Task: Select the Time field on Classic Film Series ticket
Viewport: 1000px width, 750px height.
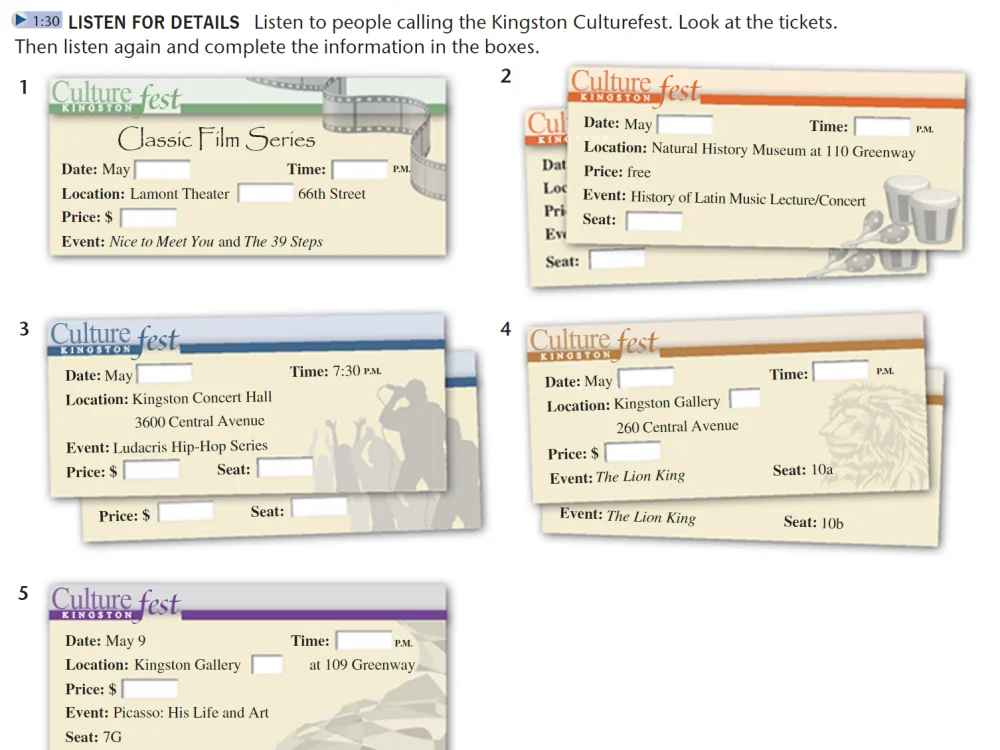Action: click(359, 170)
